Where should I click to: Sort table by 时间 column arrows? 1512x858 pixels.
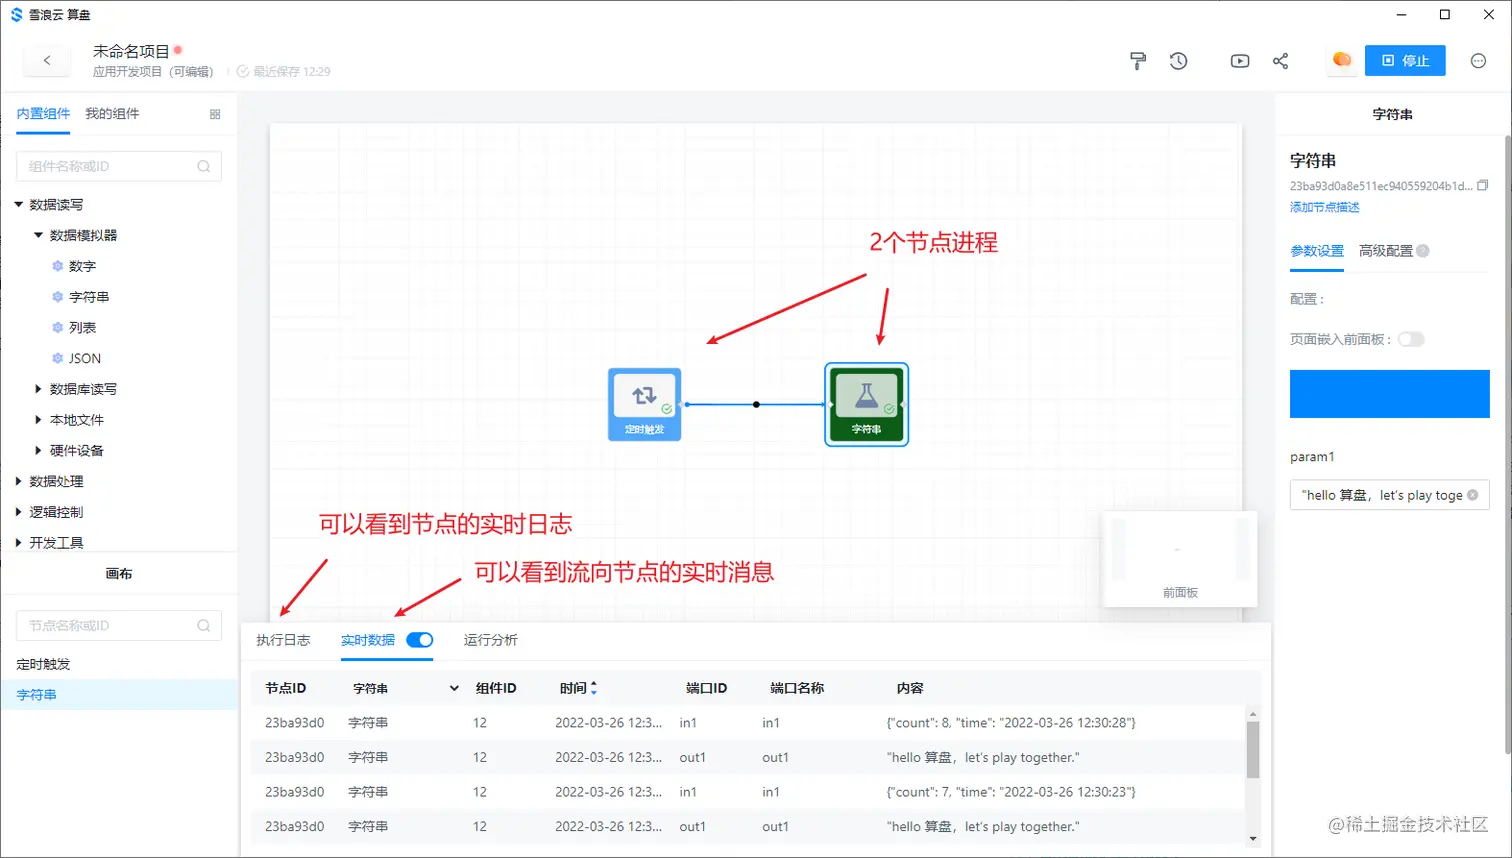click(594, 688)
